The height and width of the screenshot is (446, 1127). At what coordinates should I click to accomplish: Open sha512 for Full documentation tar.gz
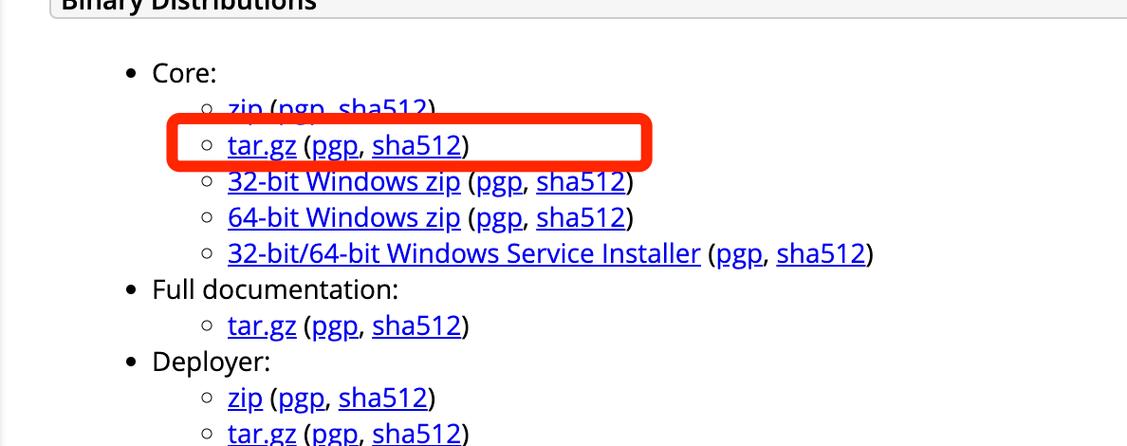(x=416, y=326)
